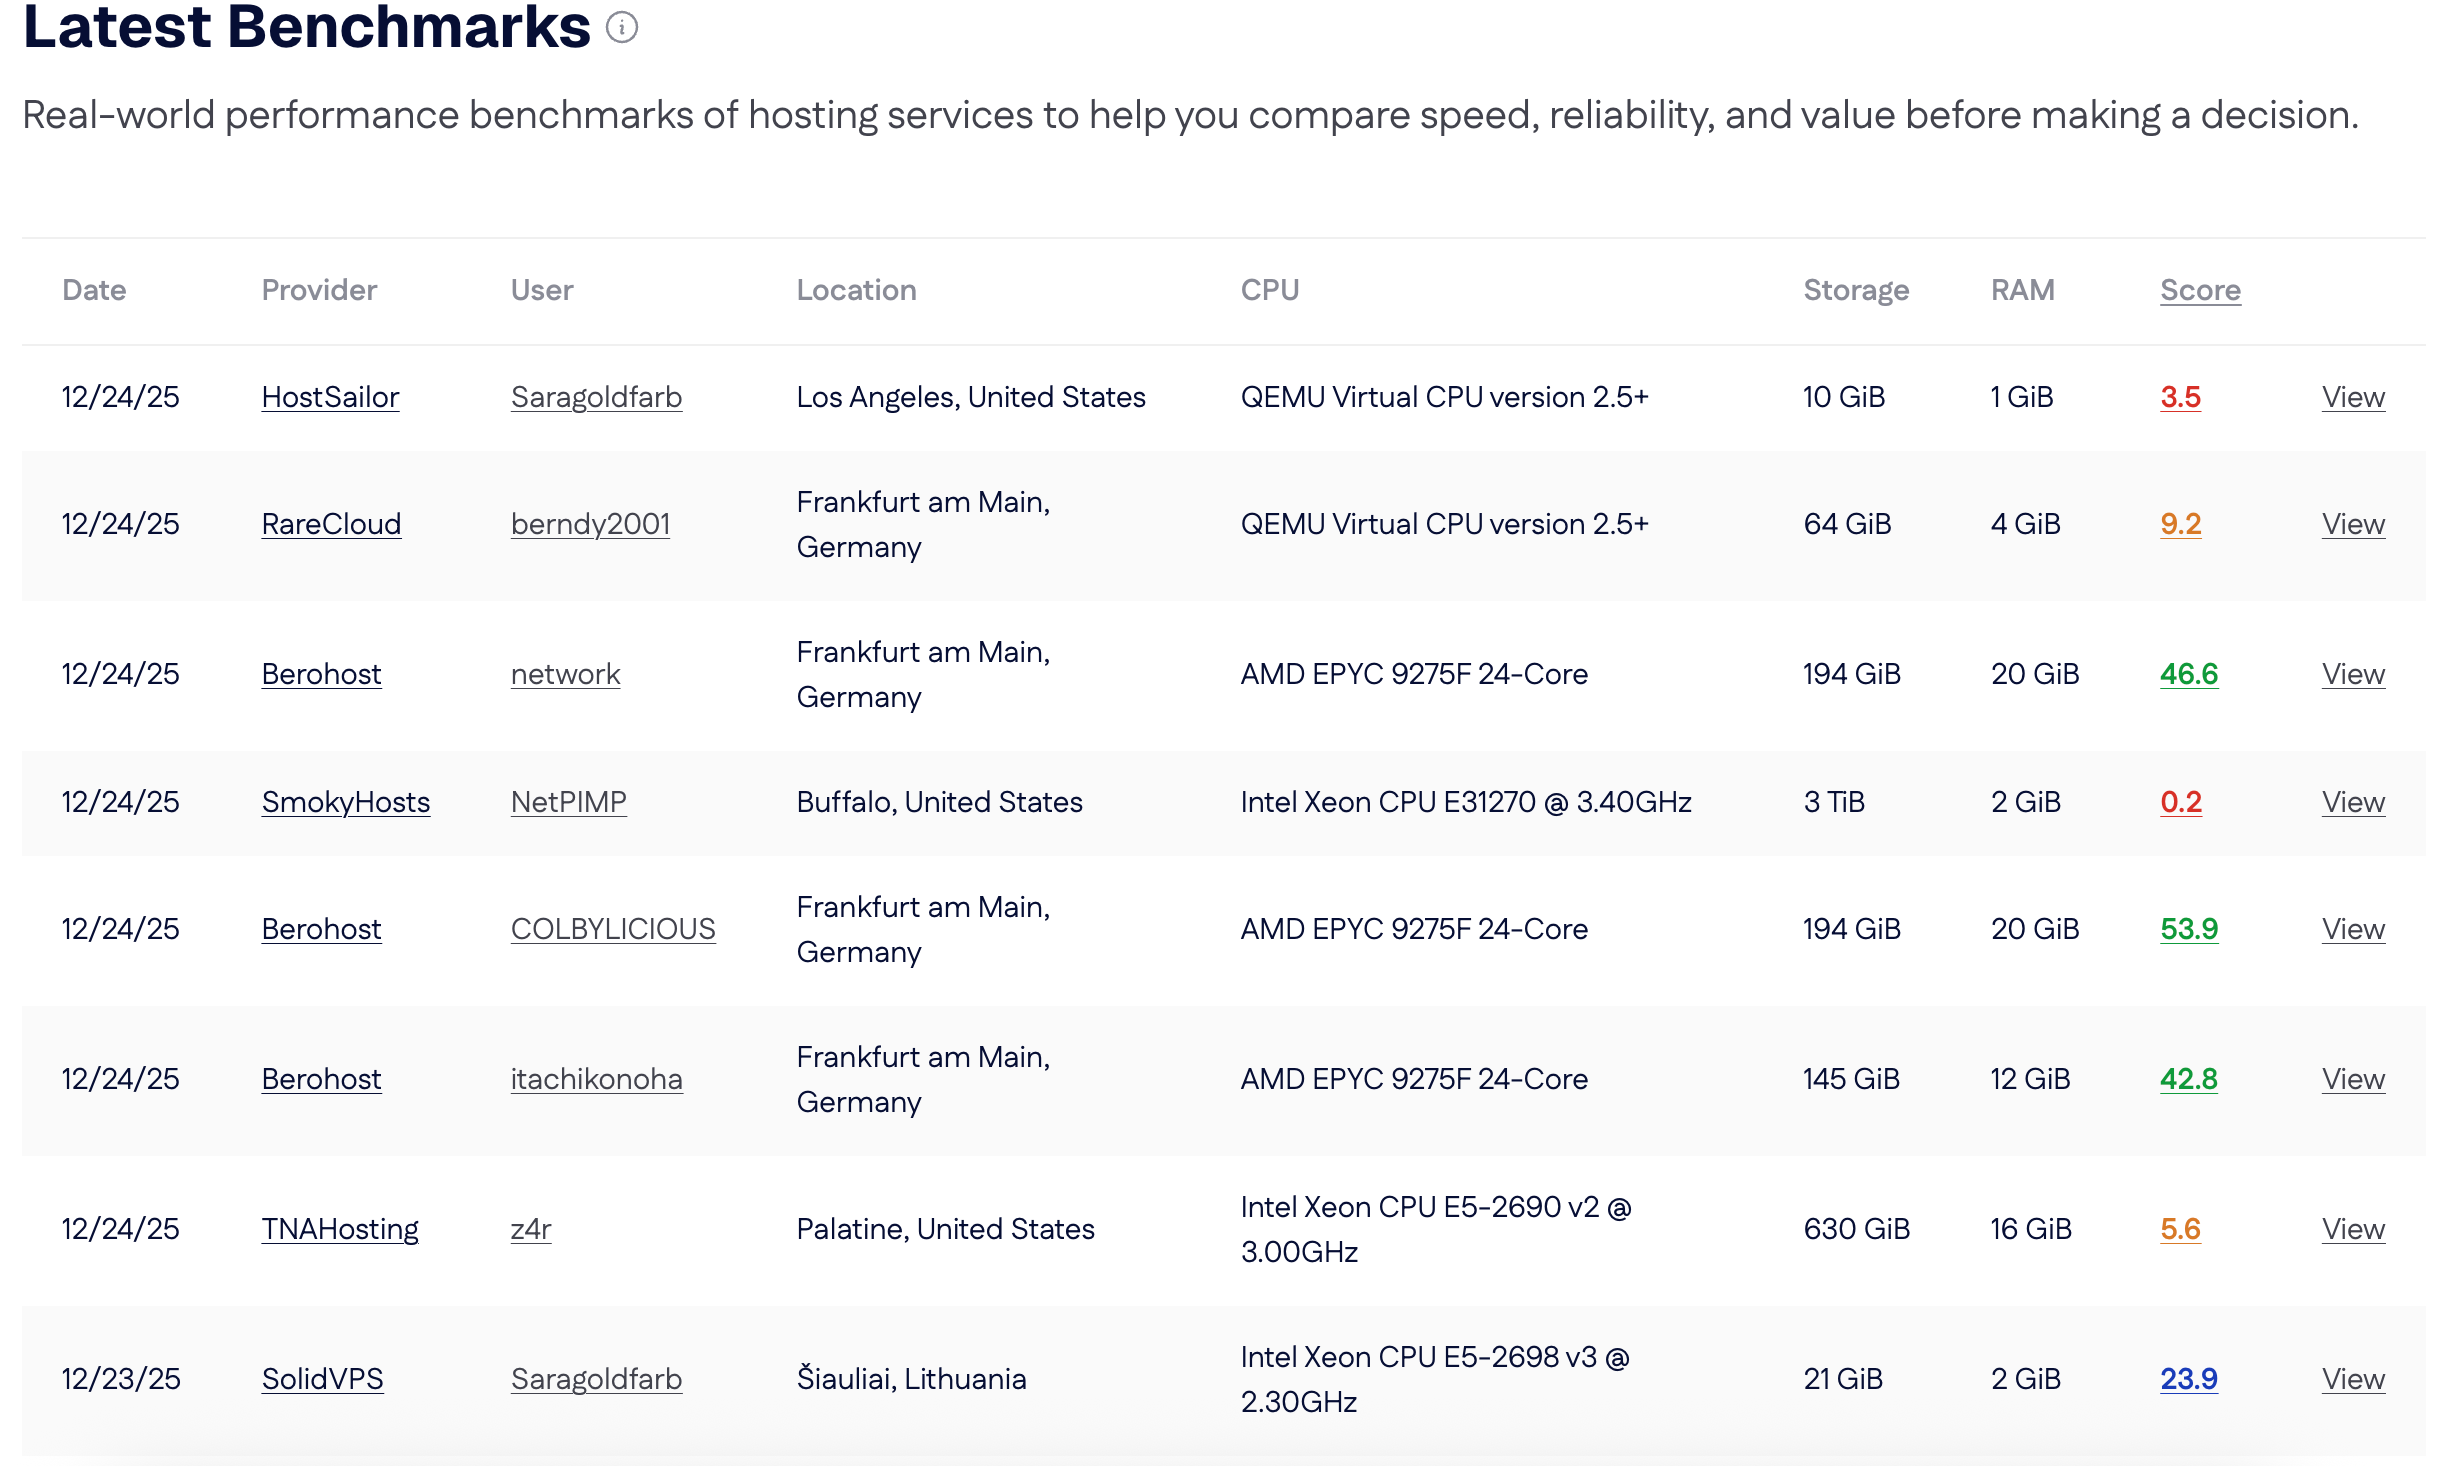Image resolution: width=2438 pixels, height=1466 pixels.
Task: Open the 53.9 benchmark score
Action: (x=2188, y=929)
